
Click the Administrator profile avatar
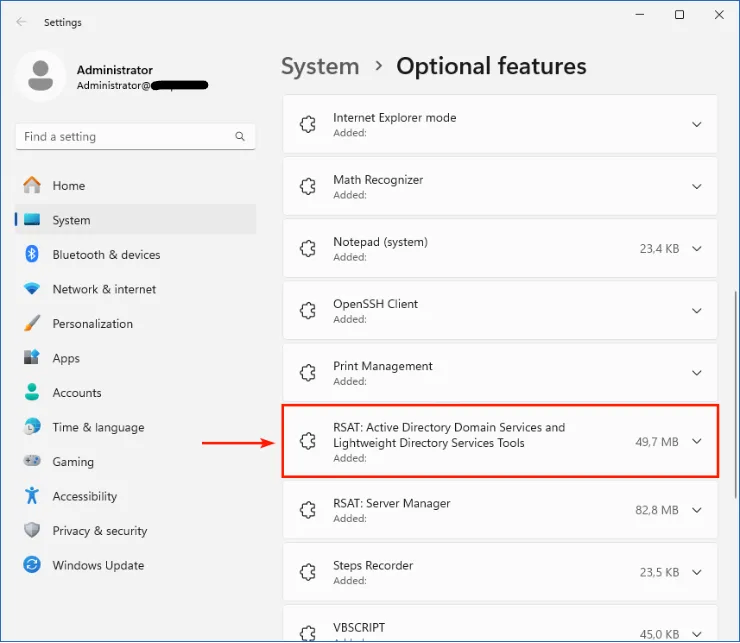coord(41,78)
